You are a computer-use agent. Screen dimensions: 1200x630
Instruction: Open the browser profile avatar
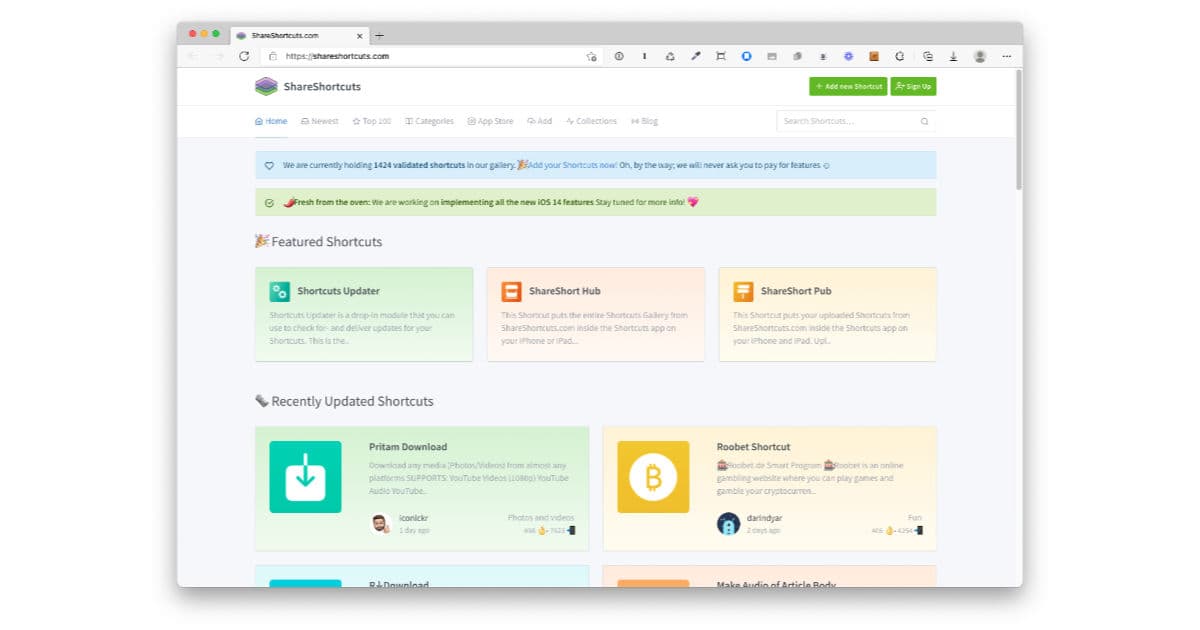pyautogui.click(x=980, y=56)
